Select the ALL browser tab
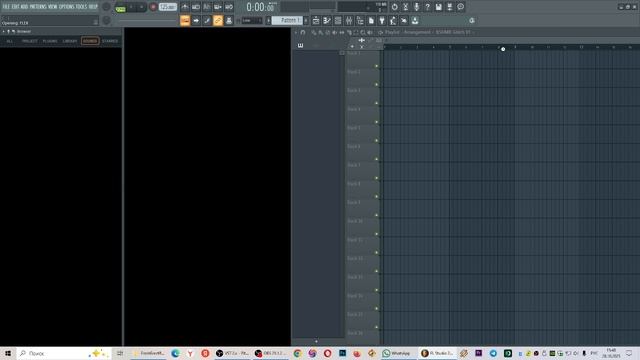The image size is (640, 360). 9,41
